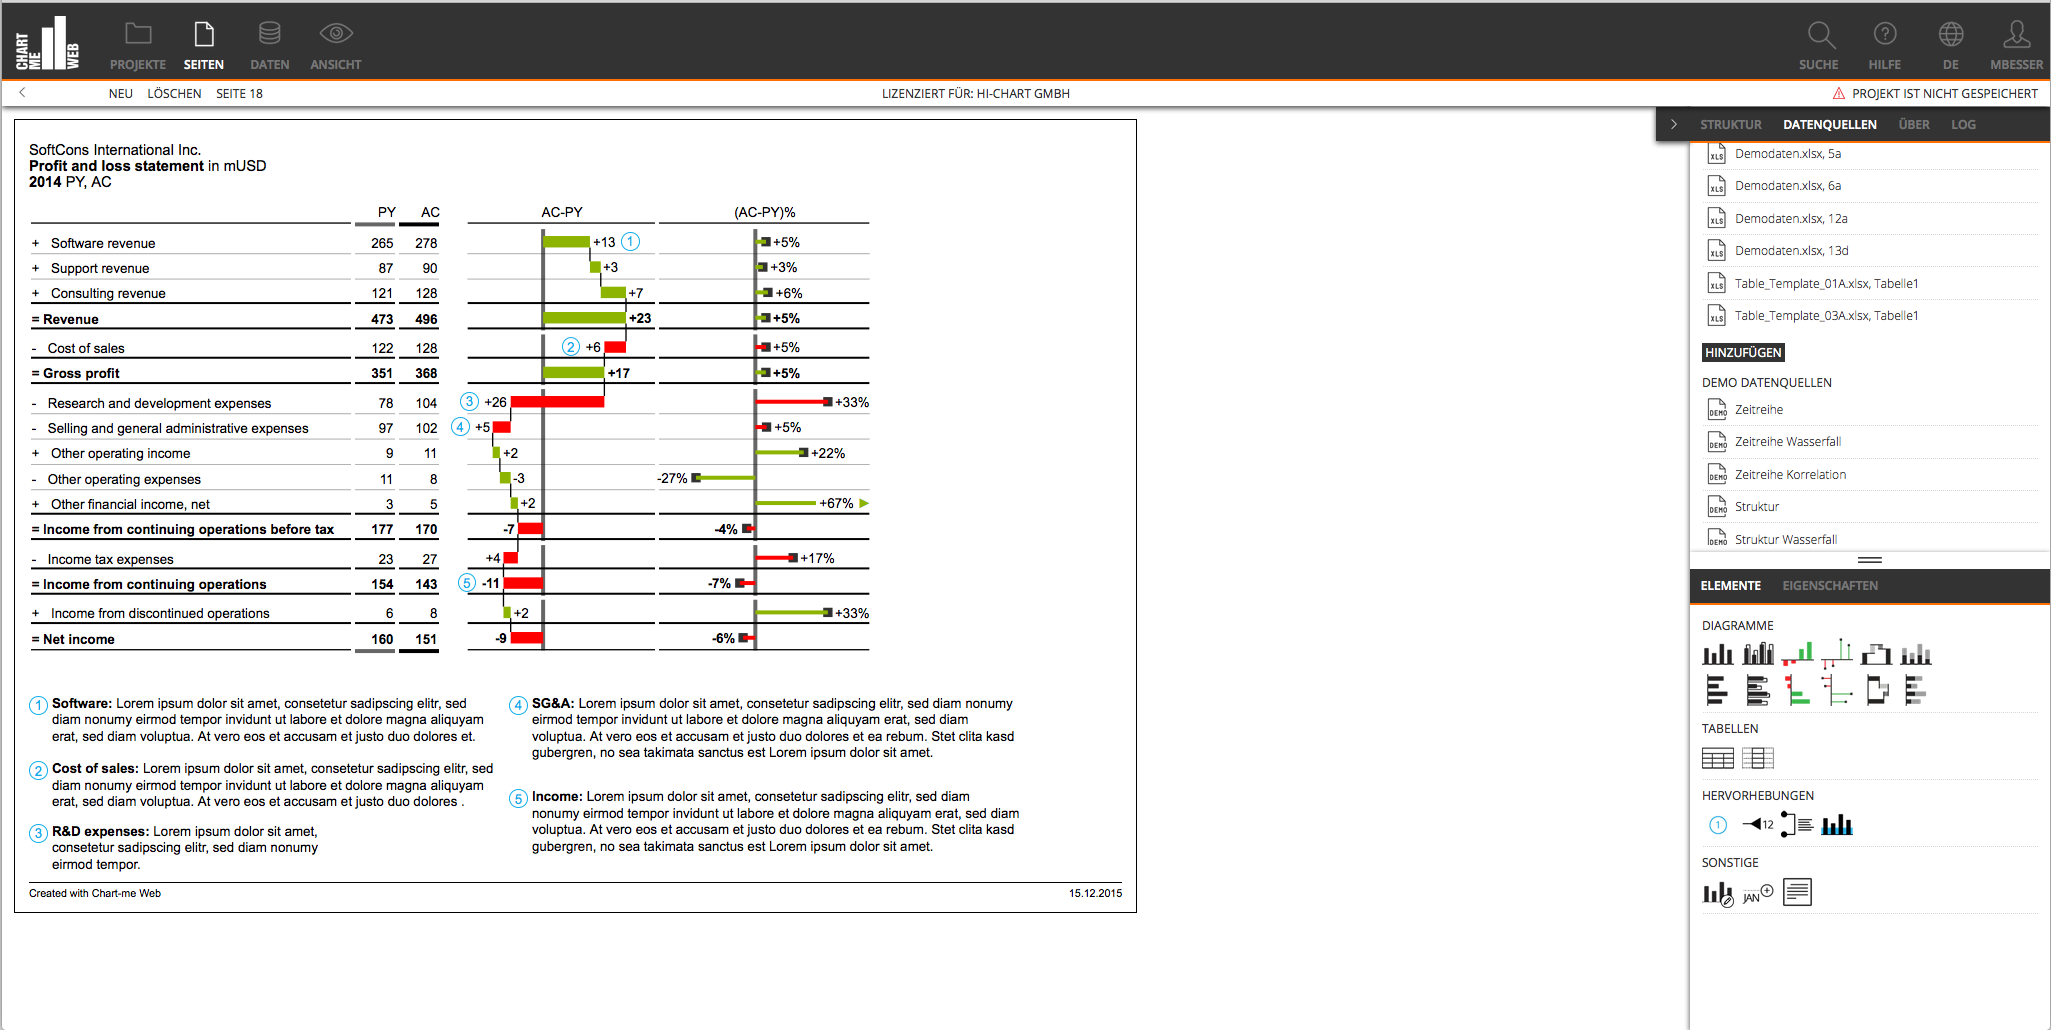The width and height of the screenshot is (2051, 1030).
Task: Click comment marker 1 beside Software revenue
Action: [x=631, y=242]
